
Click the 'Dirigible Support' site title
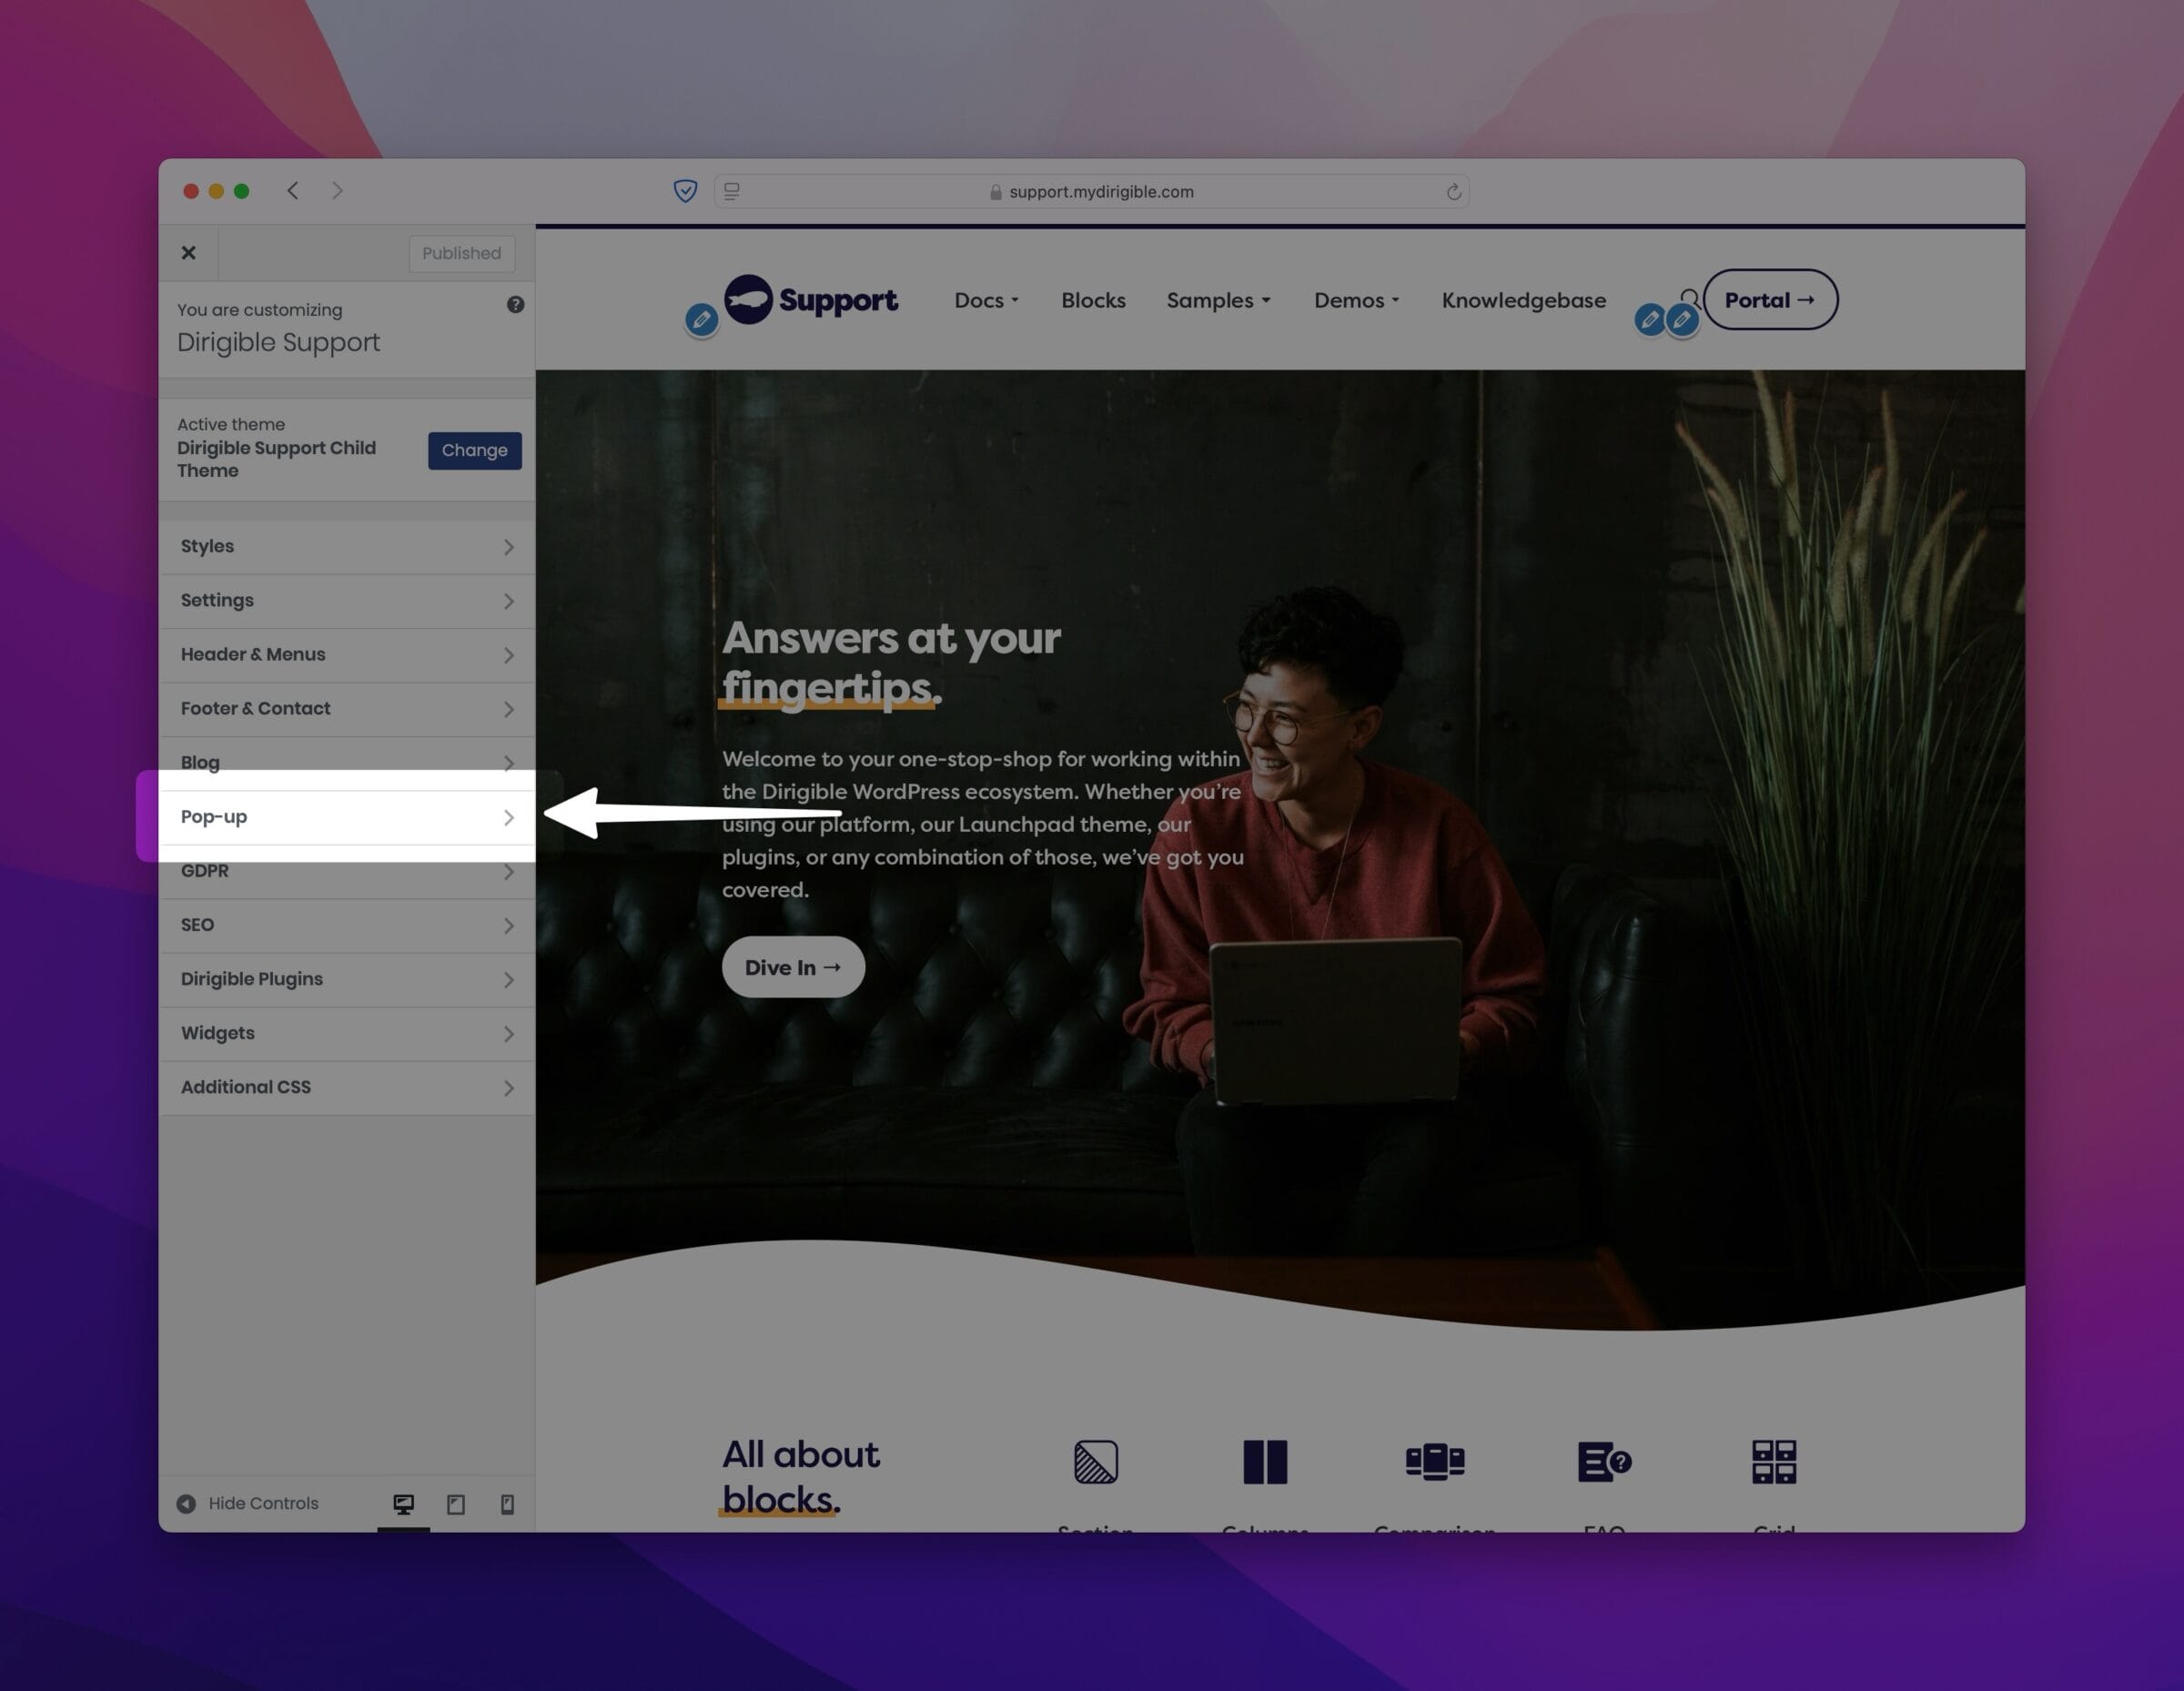click(x=278, y=342)
